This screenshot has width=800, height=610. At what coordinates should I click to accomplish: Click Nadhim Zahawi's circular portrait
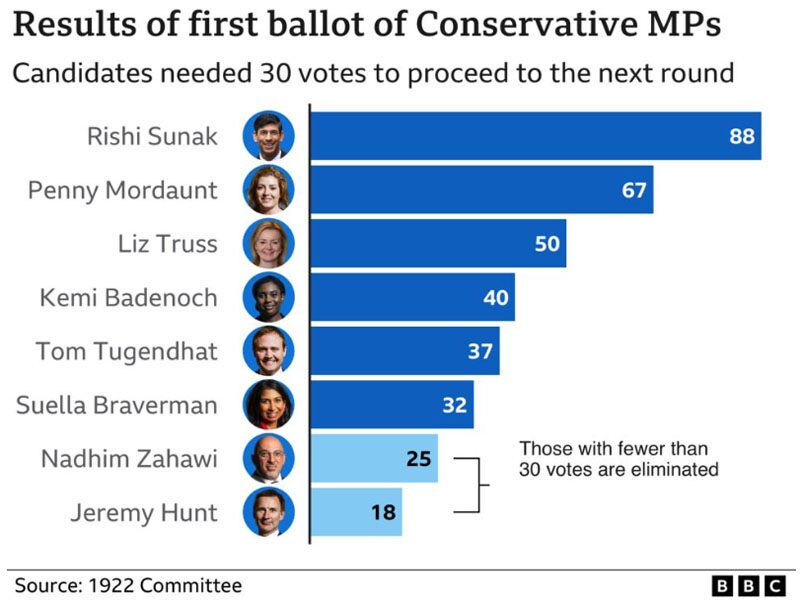269,459
